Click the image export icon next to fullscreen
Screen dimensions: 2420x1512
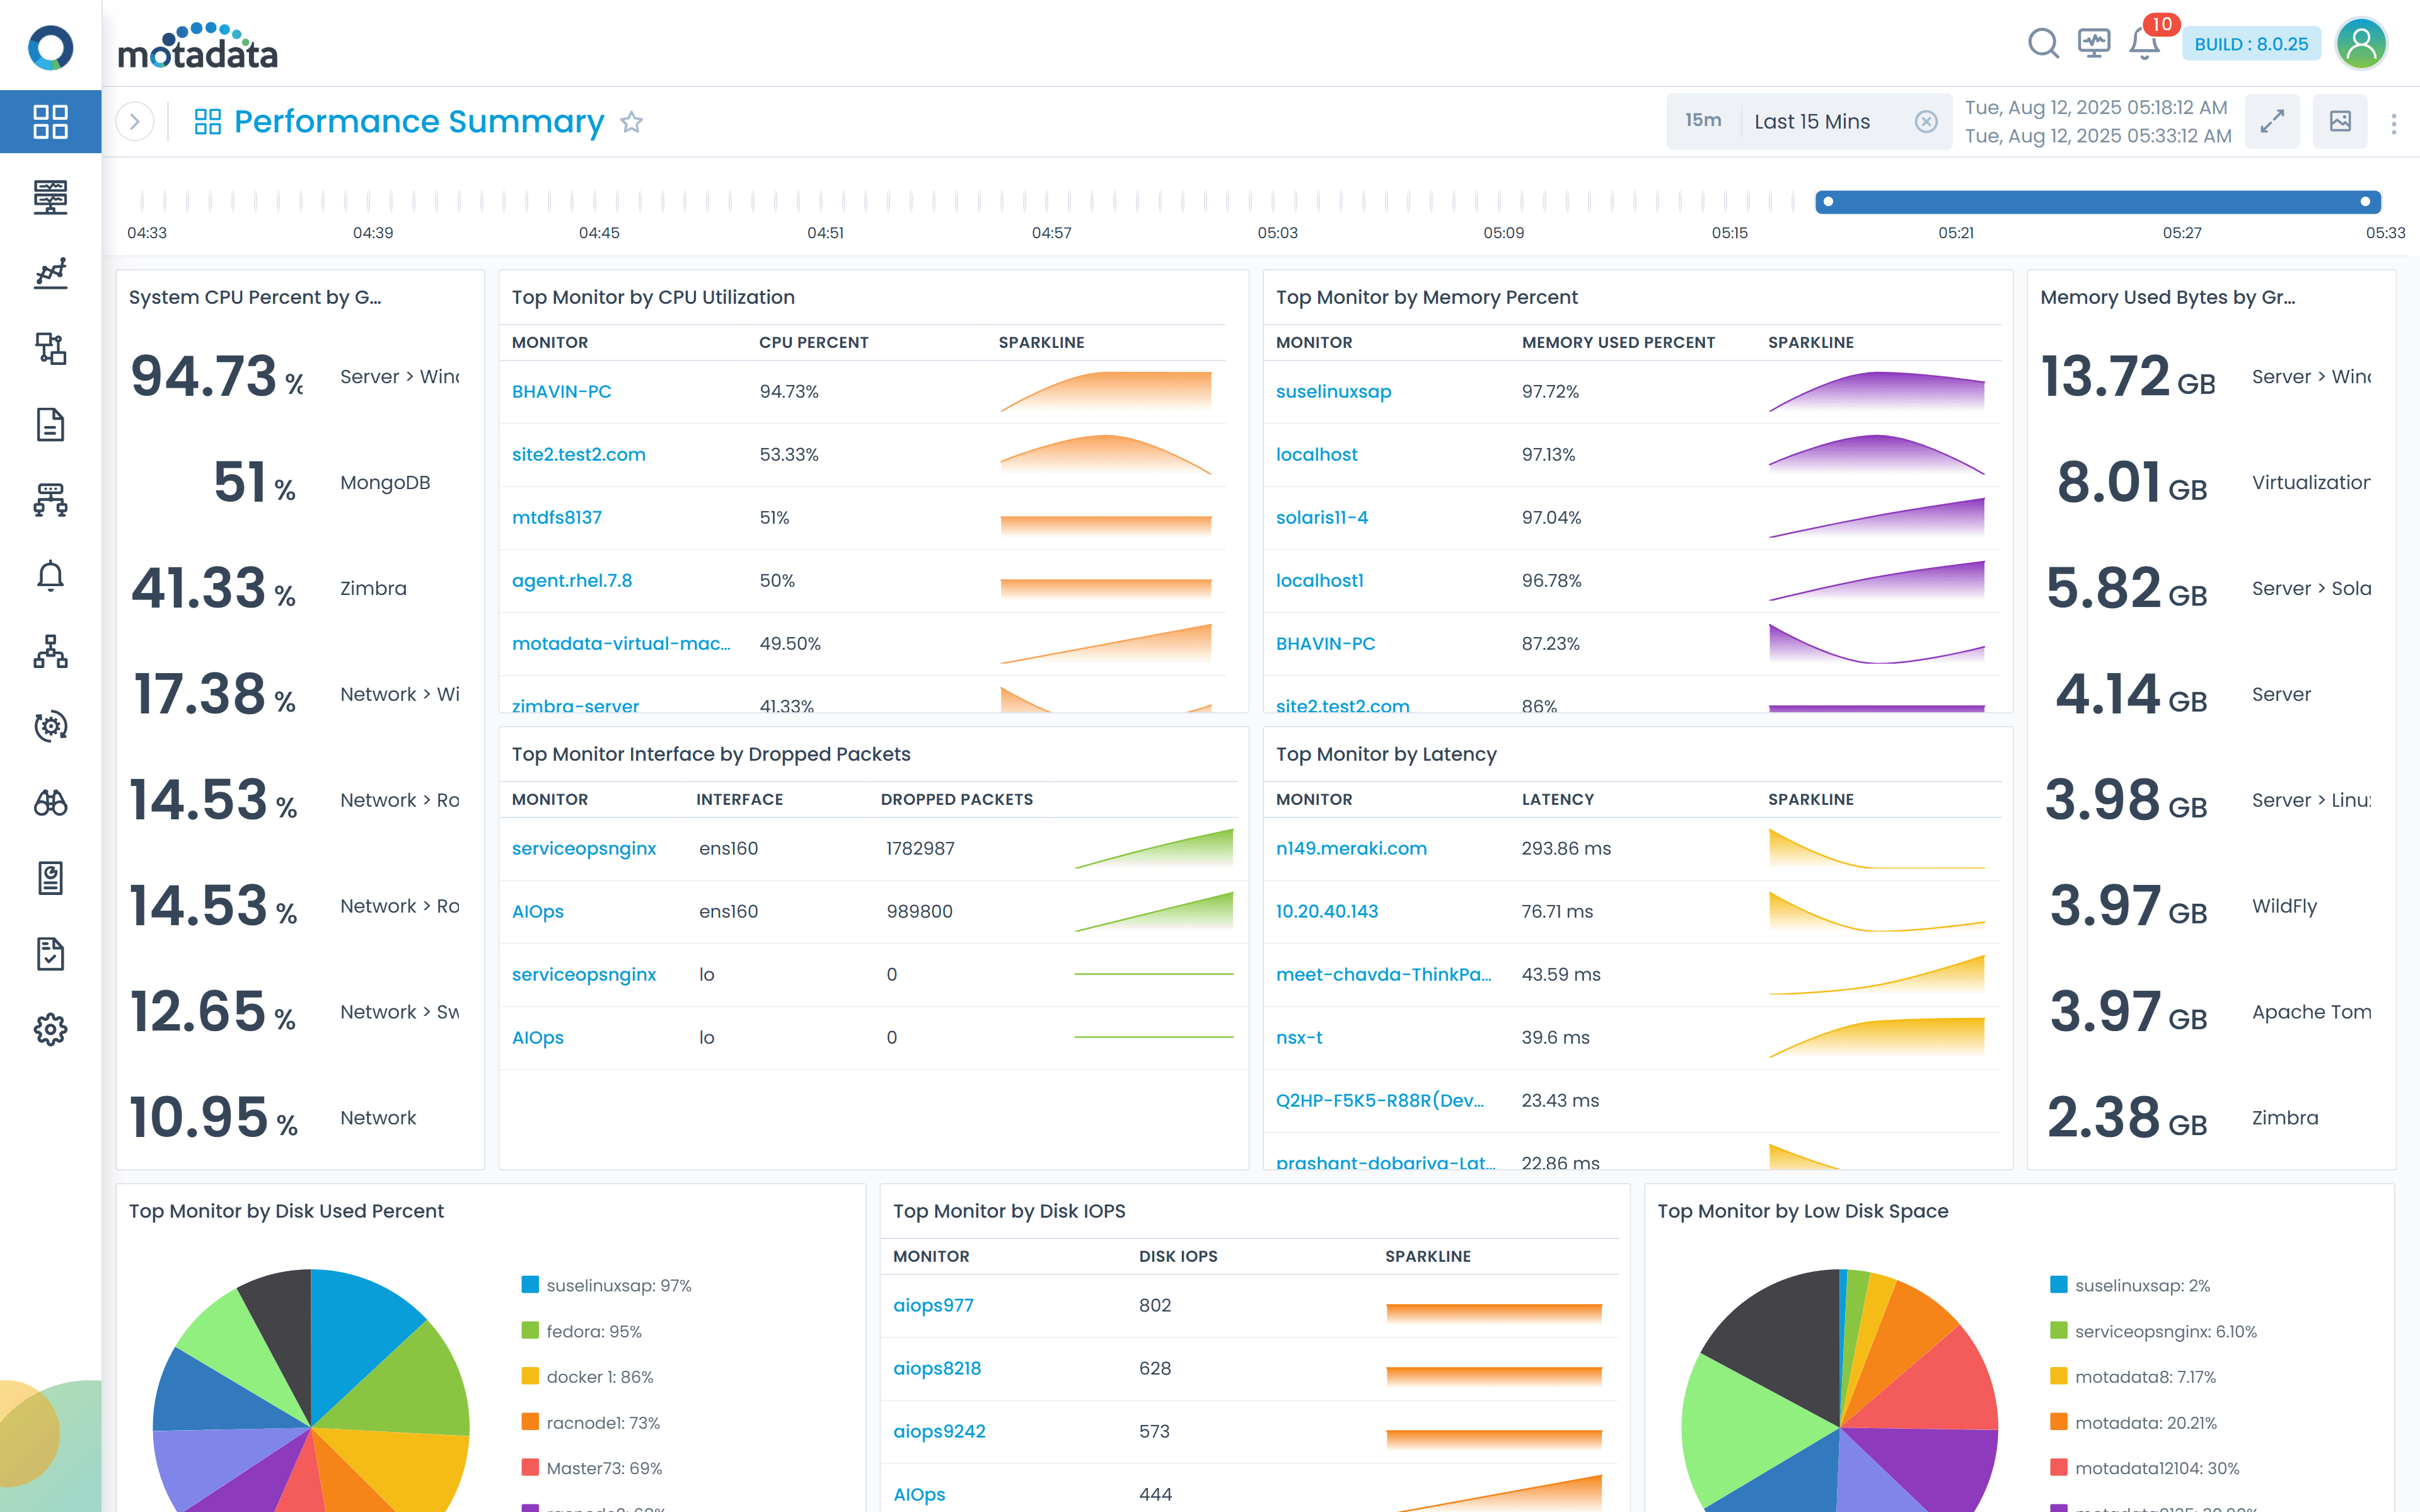click(x=2340, y=121)
